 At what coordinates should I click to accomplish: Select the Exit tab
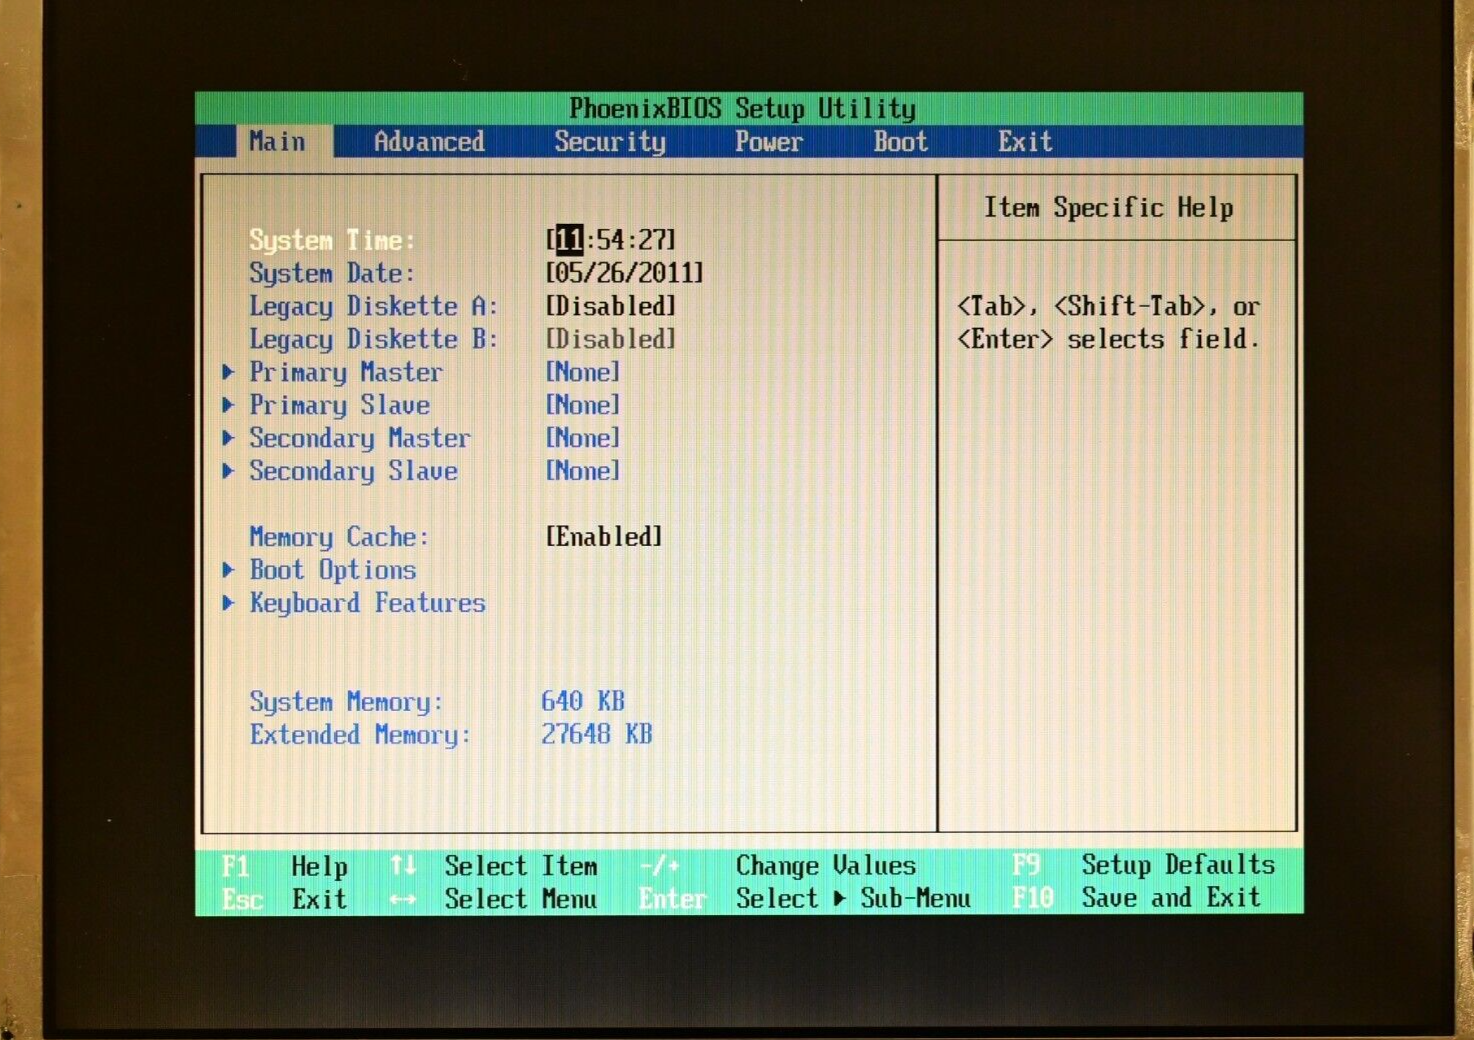1025,142
